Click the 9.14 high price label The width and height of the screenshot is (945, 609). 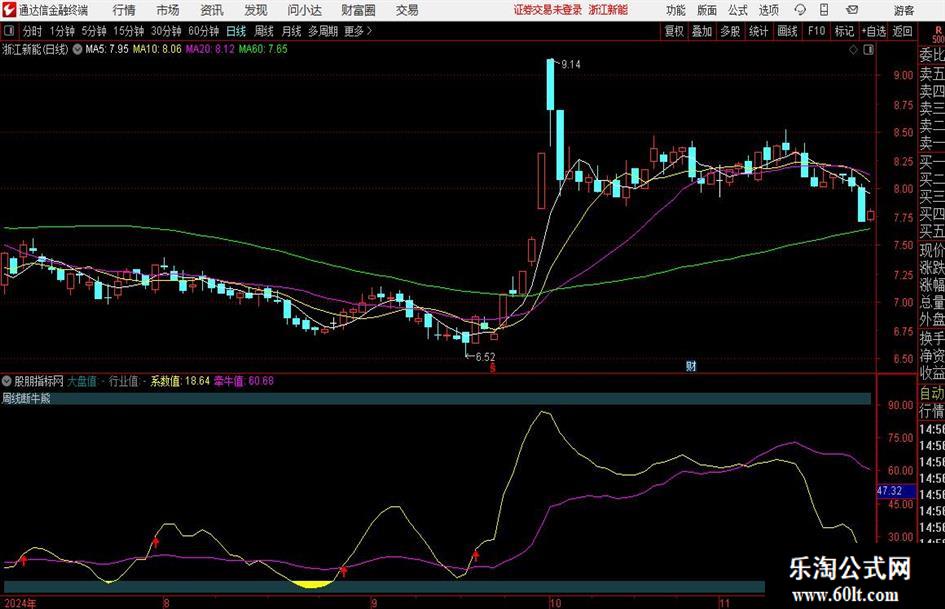[x=571, y=65]
